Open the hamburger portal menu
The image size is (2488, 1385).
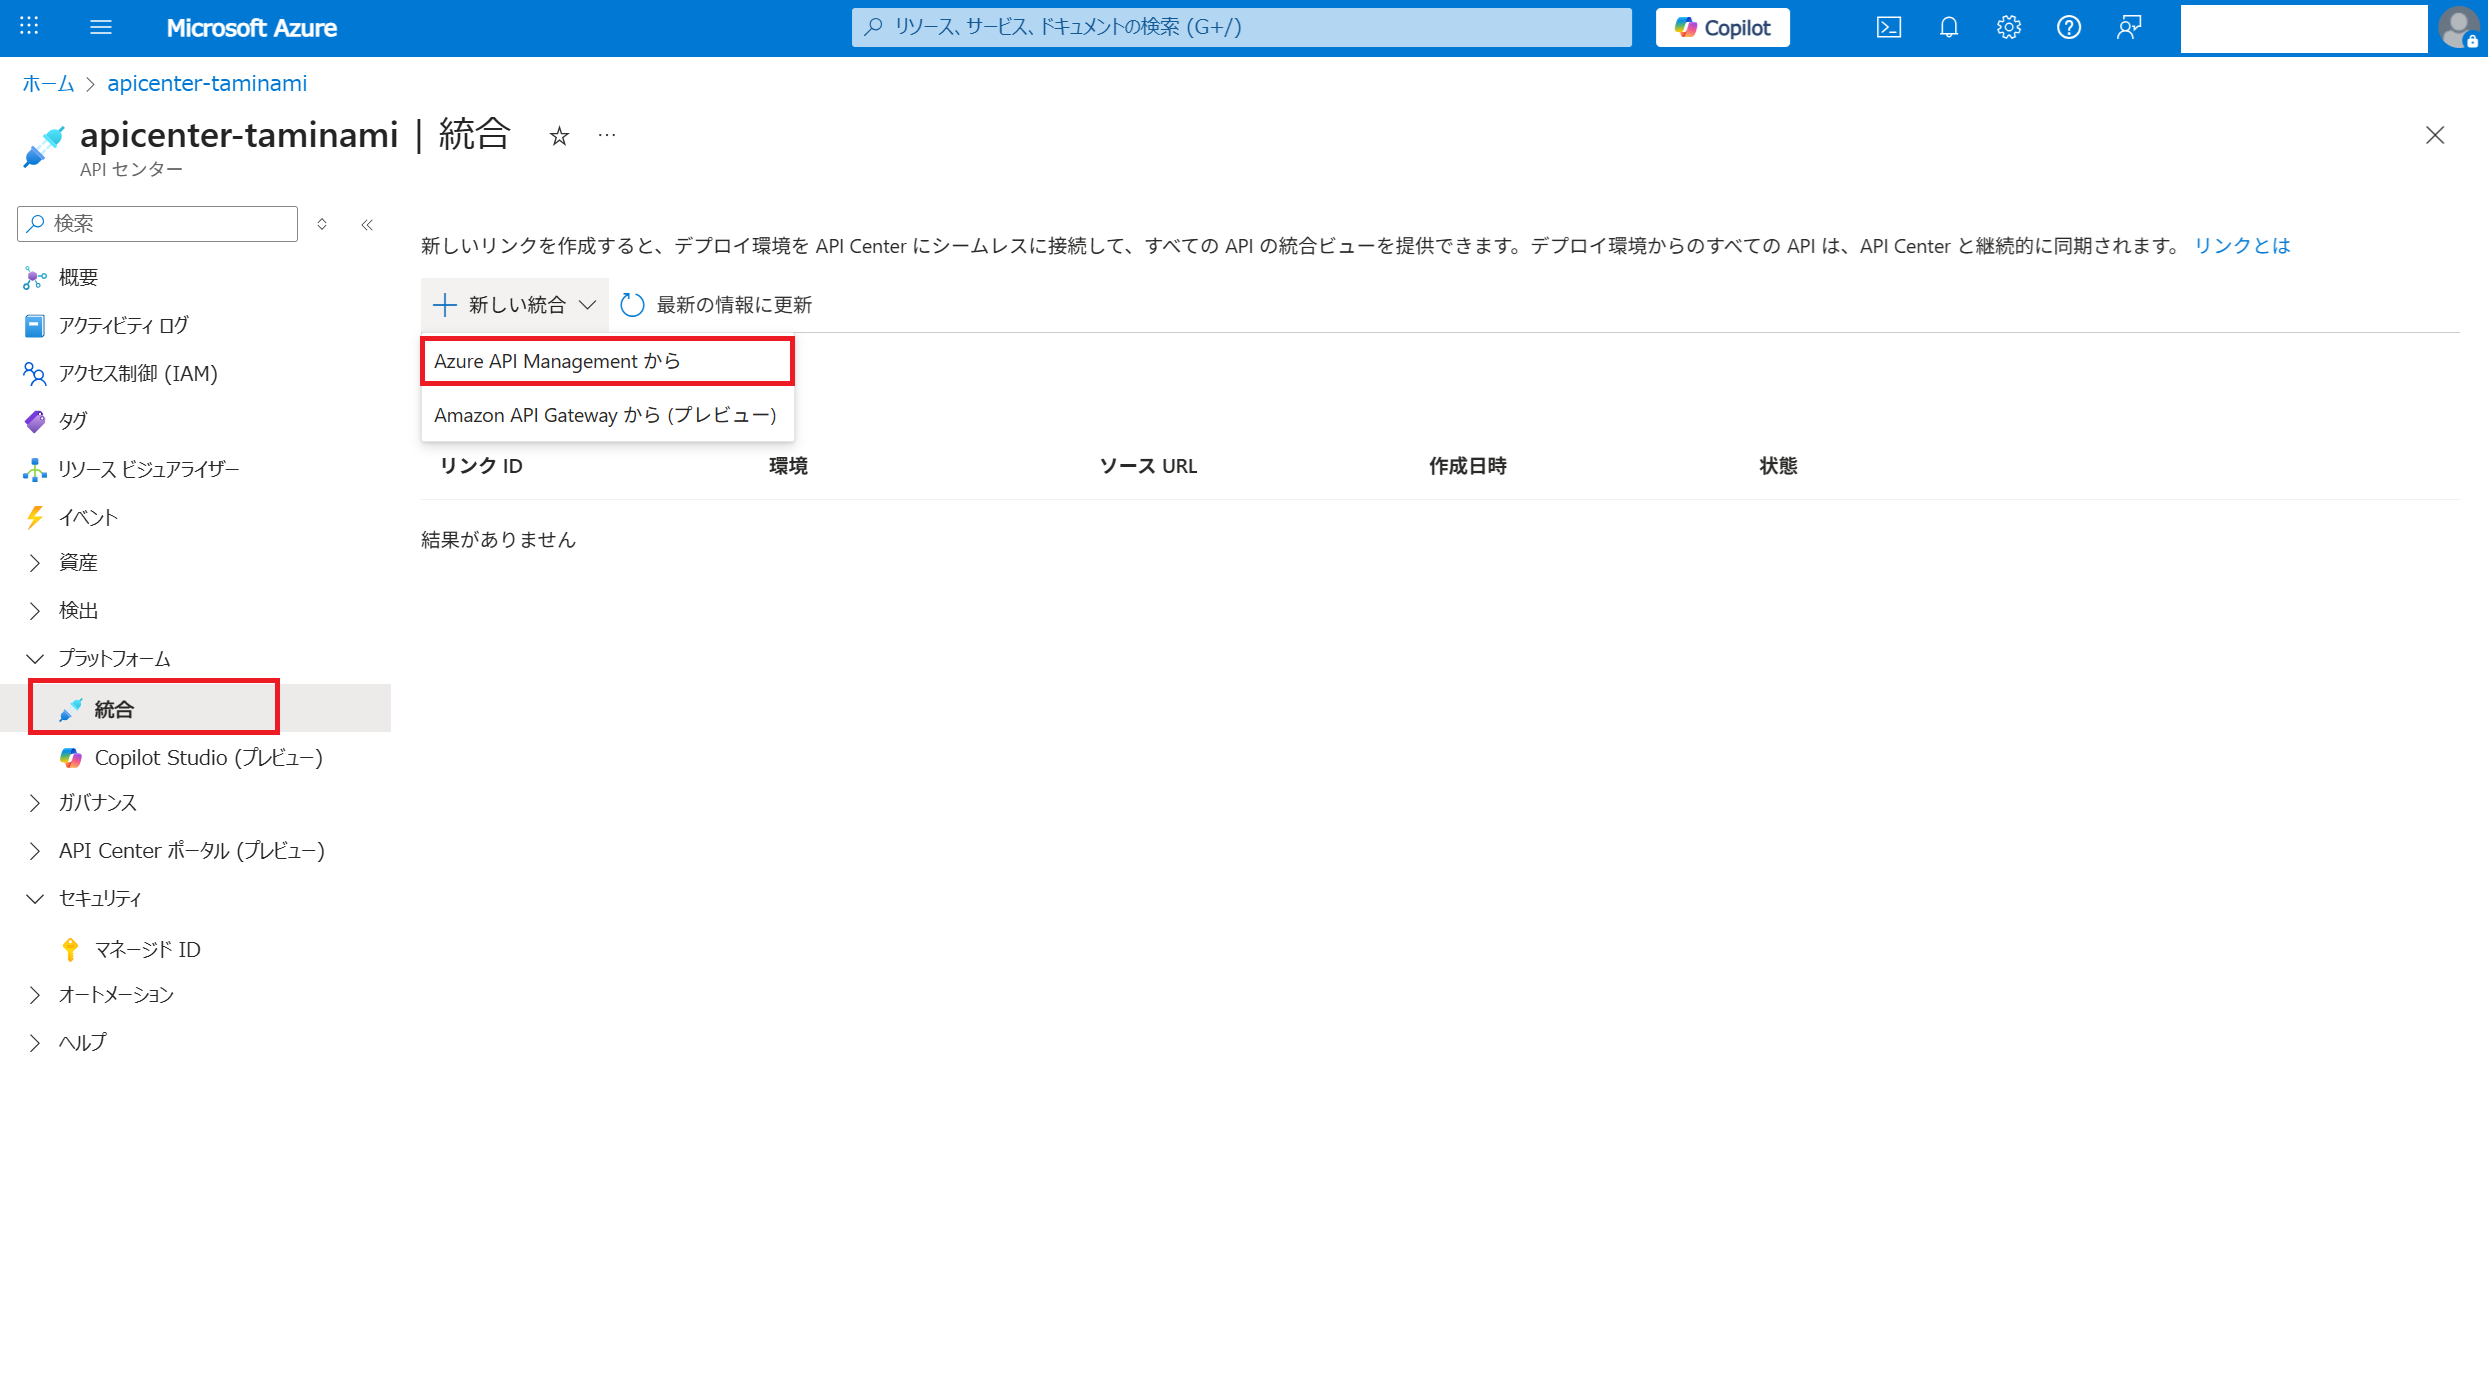point(101,27)
